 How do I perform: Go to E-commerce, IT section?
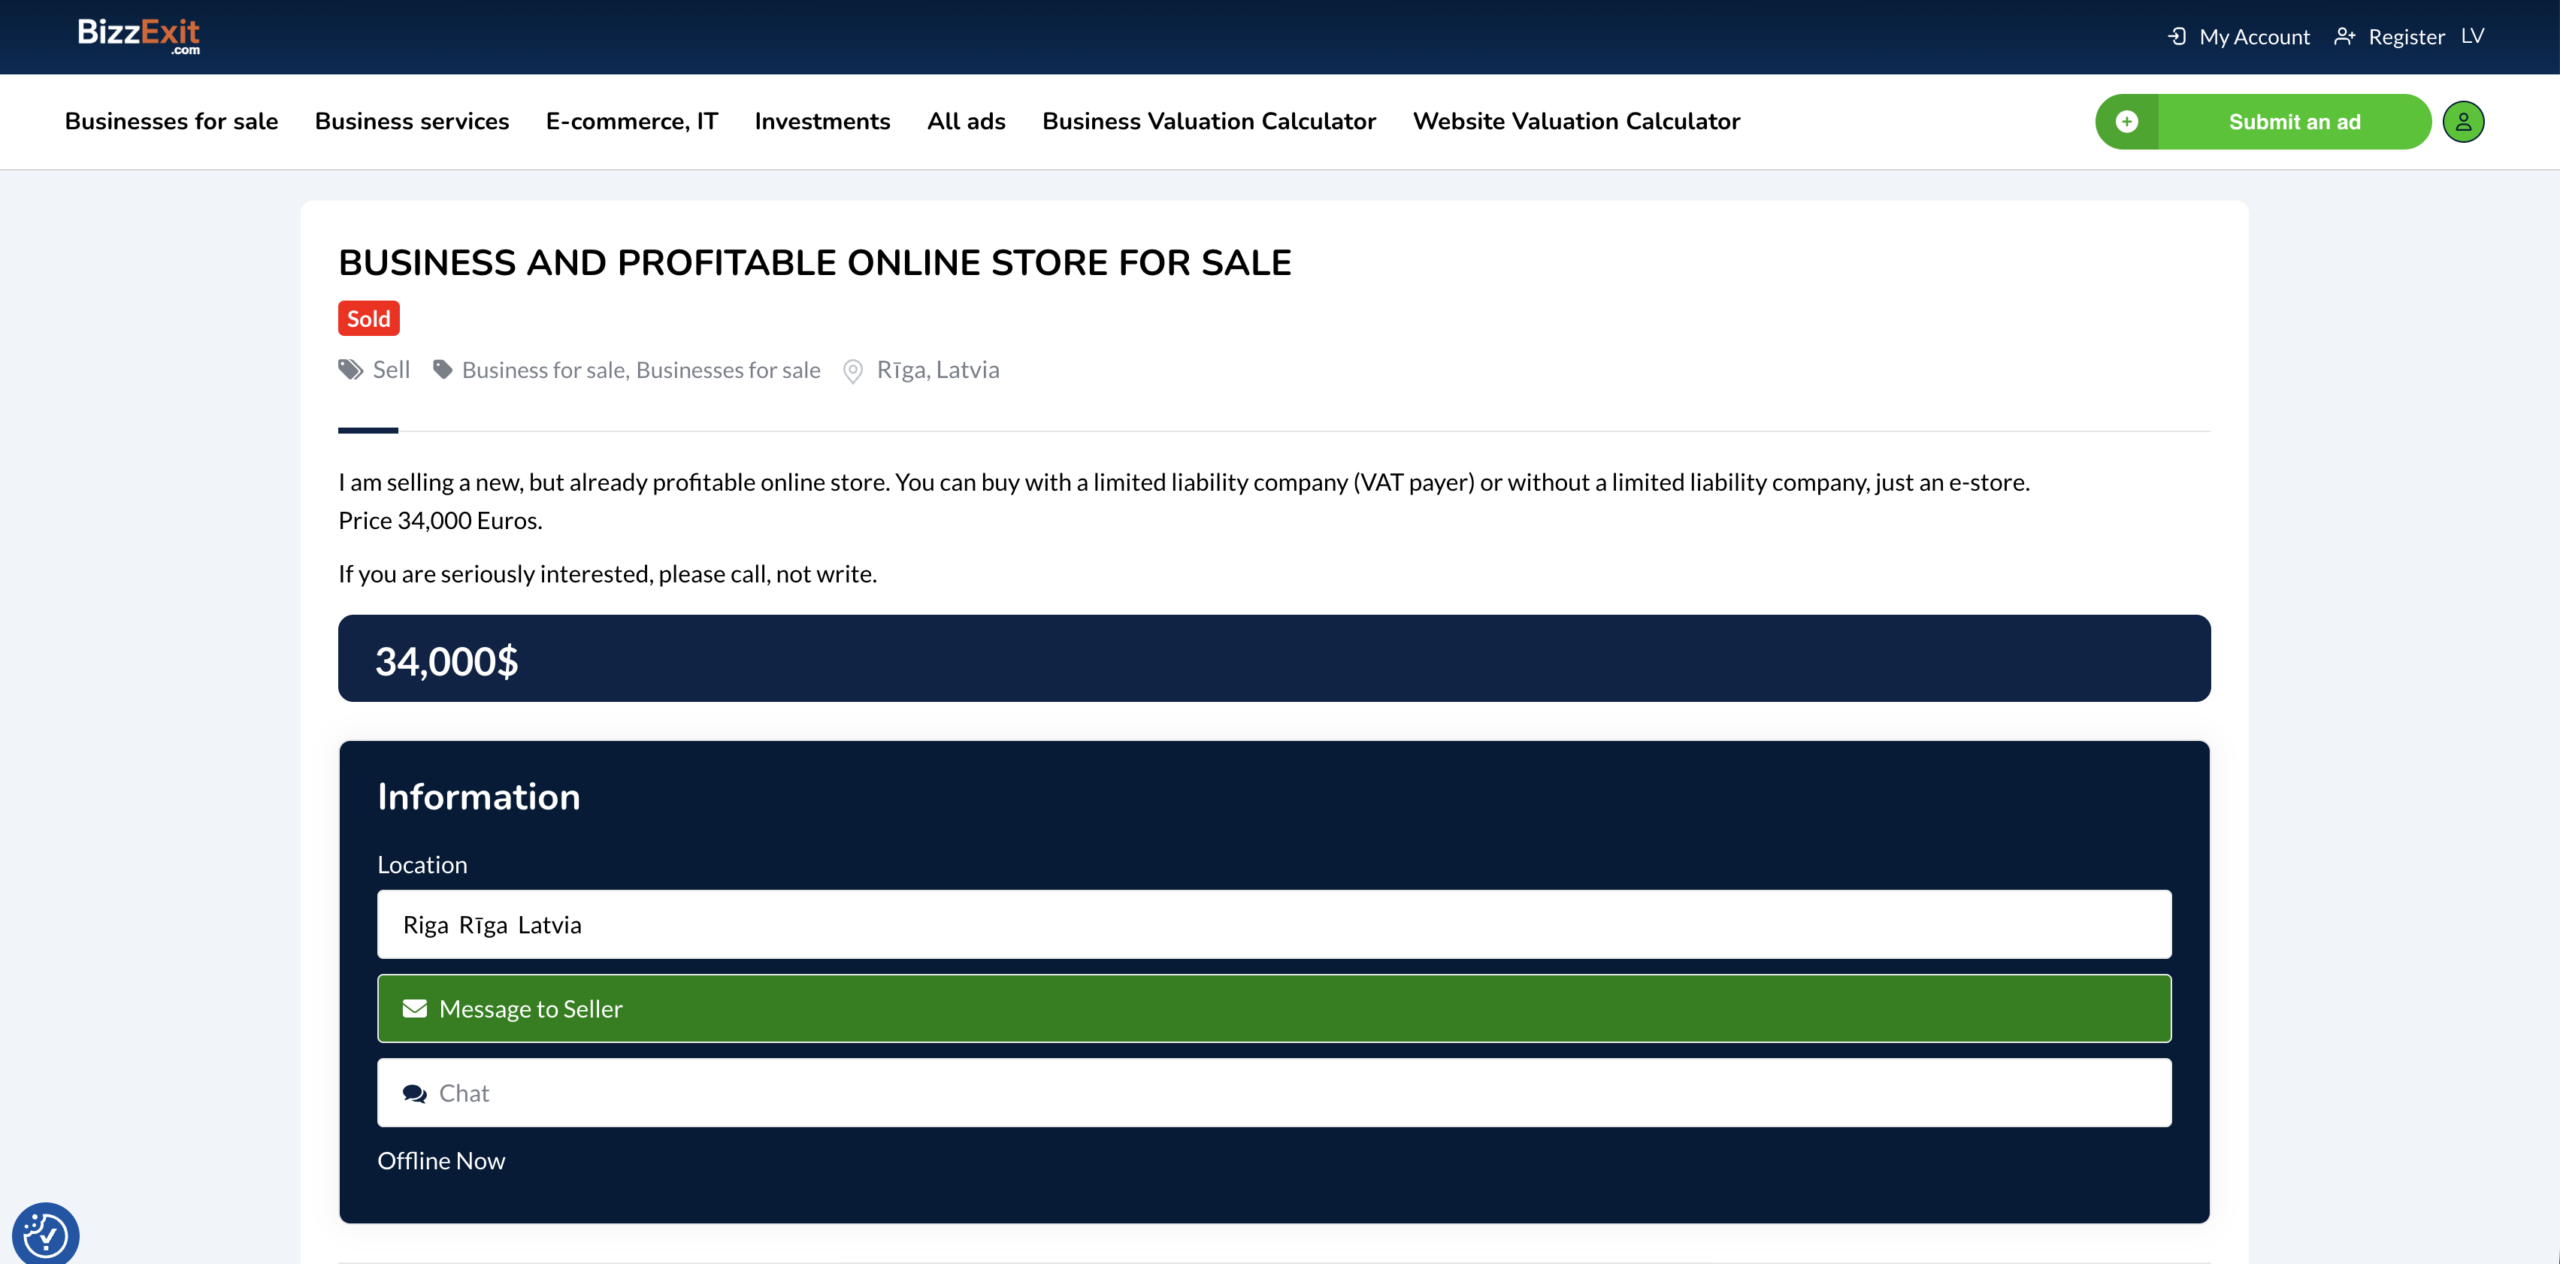[632, 121]
